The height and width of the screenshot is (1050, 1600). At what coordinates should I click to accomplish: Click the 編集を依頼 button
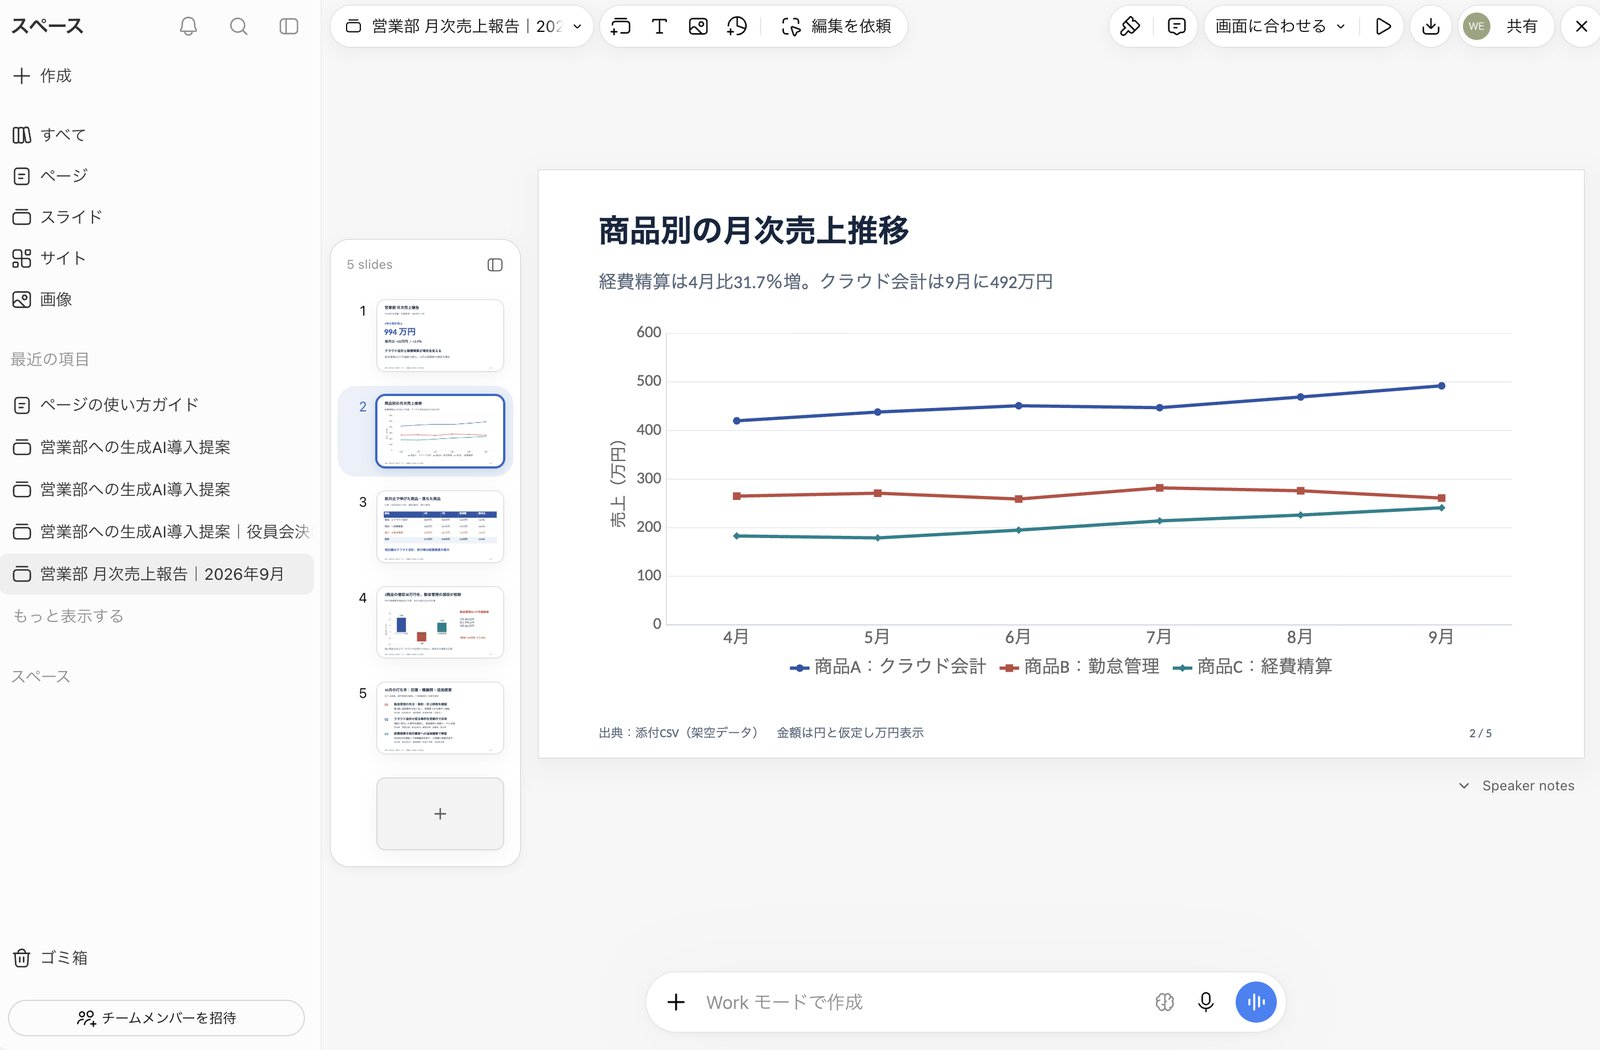836,26
